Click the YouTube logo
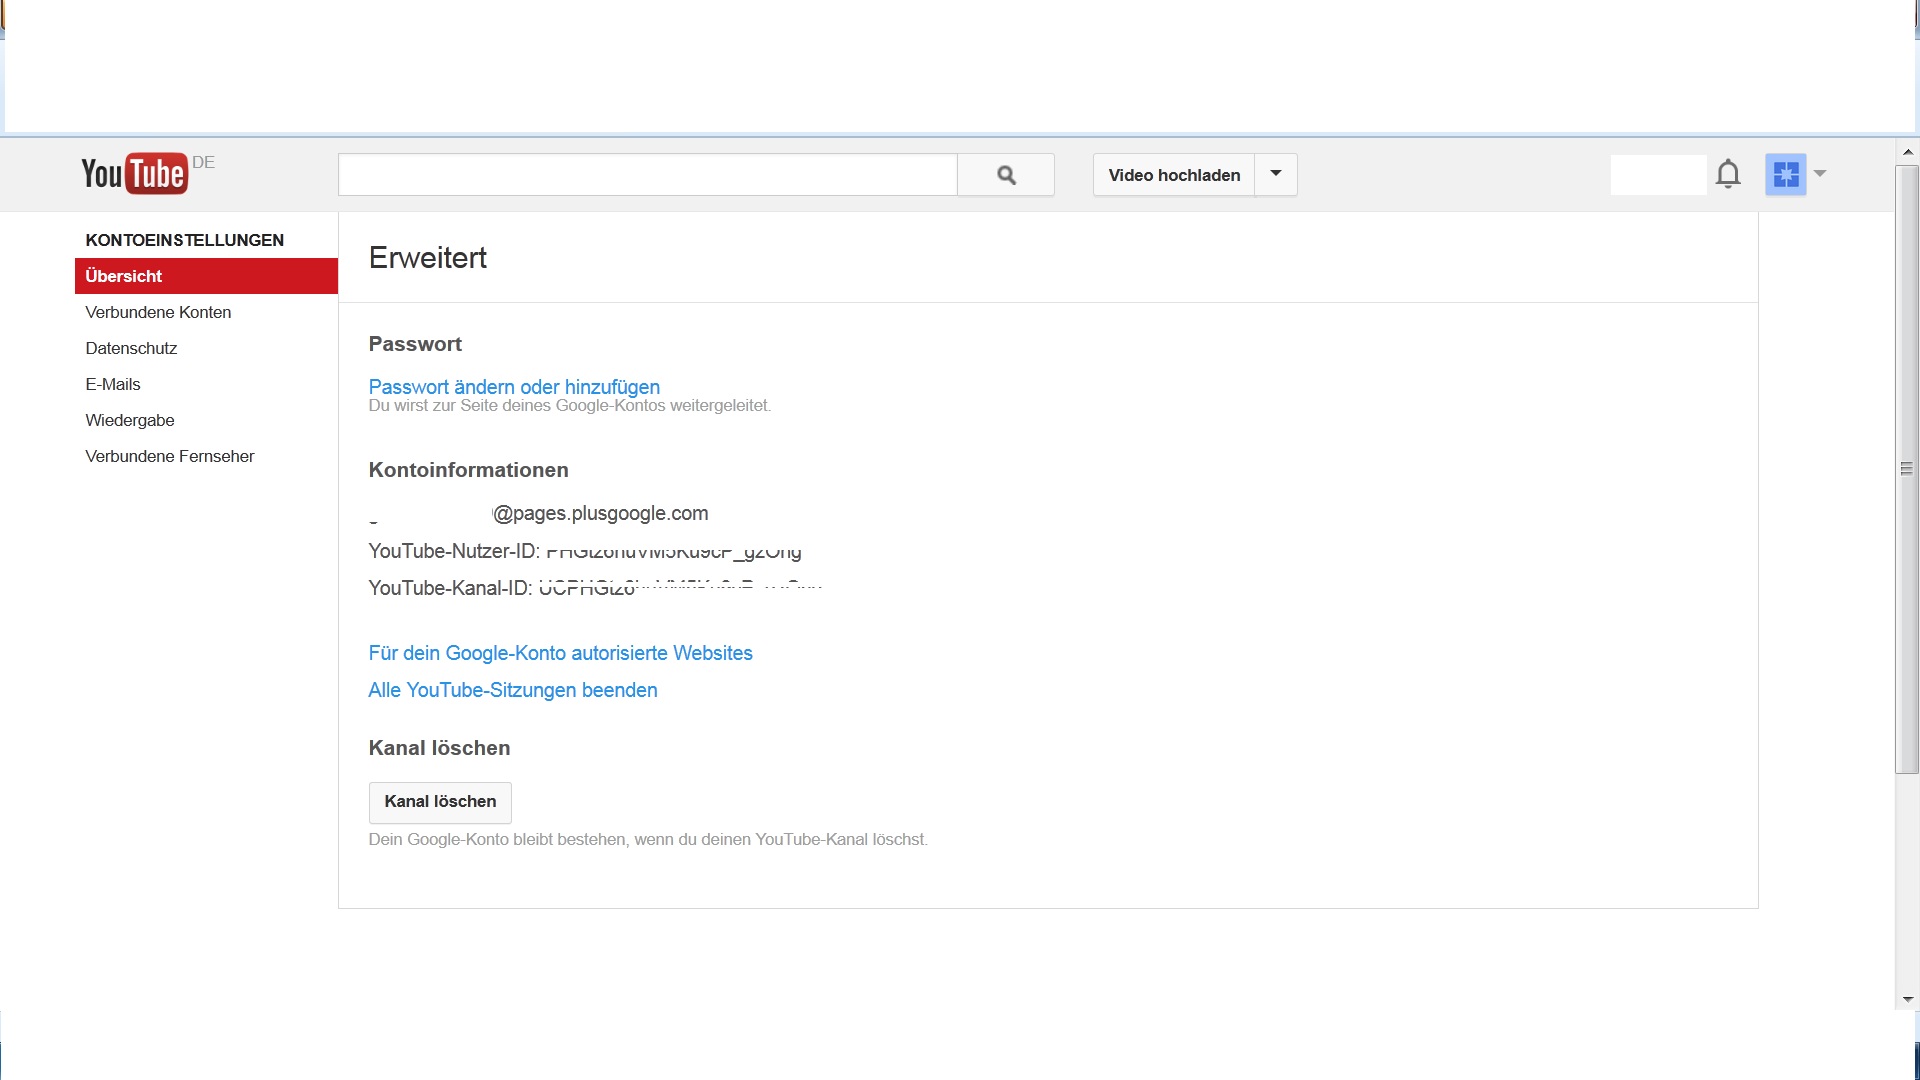Viewport: 1920px width, 1080px height. coord(134,174)
